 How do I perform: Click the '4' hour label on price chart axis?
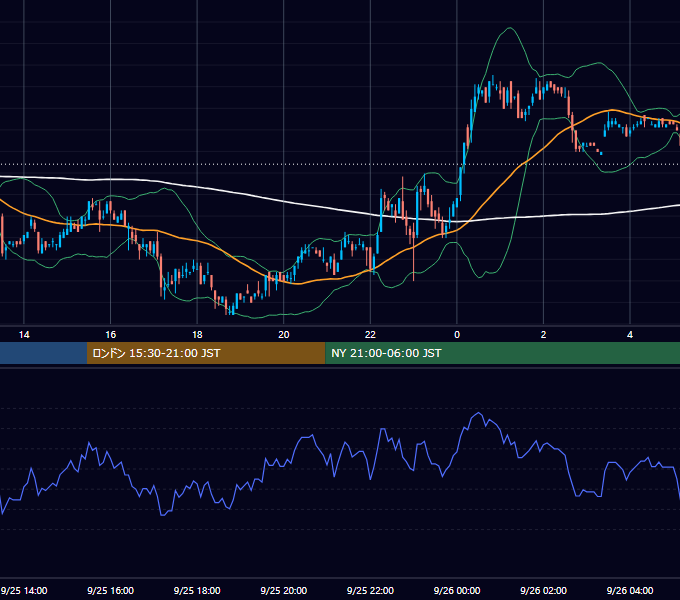click(x=630, y=335)
